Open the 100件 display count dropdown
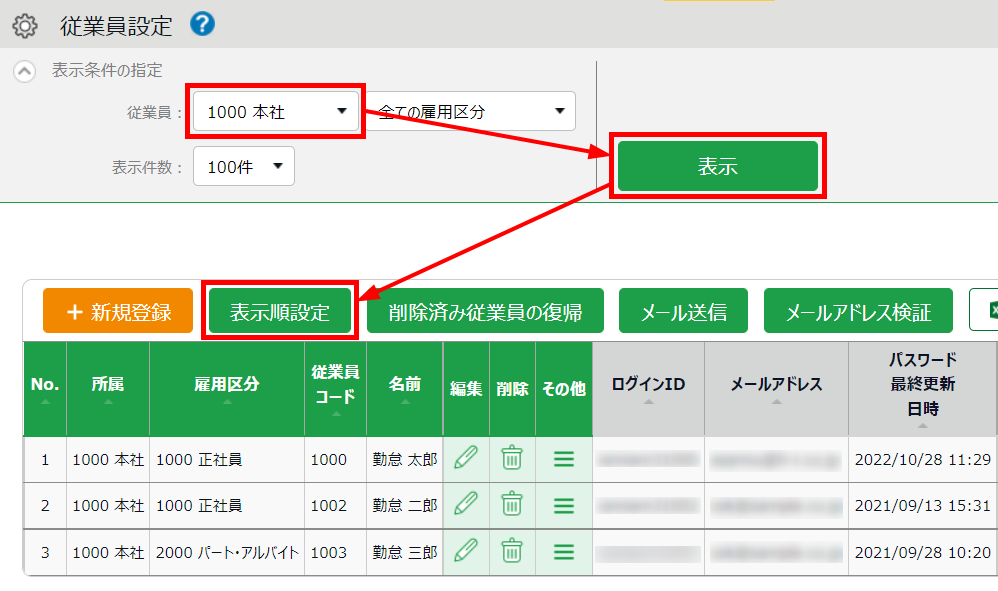This screenshot has width=998, height=591. point(244,167)
